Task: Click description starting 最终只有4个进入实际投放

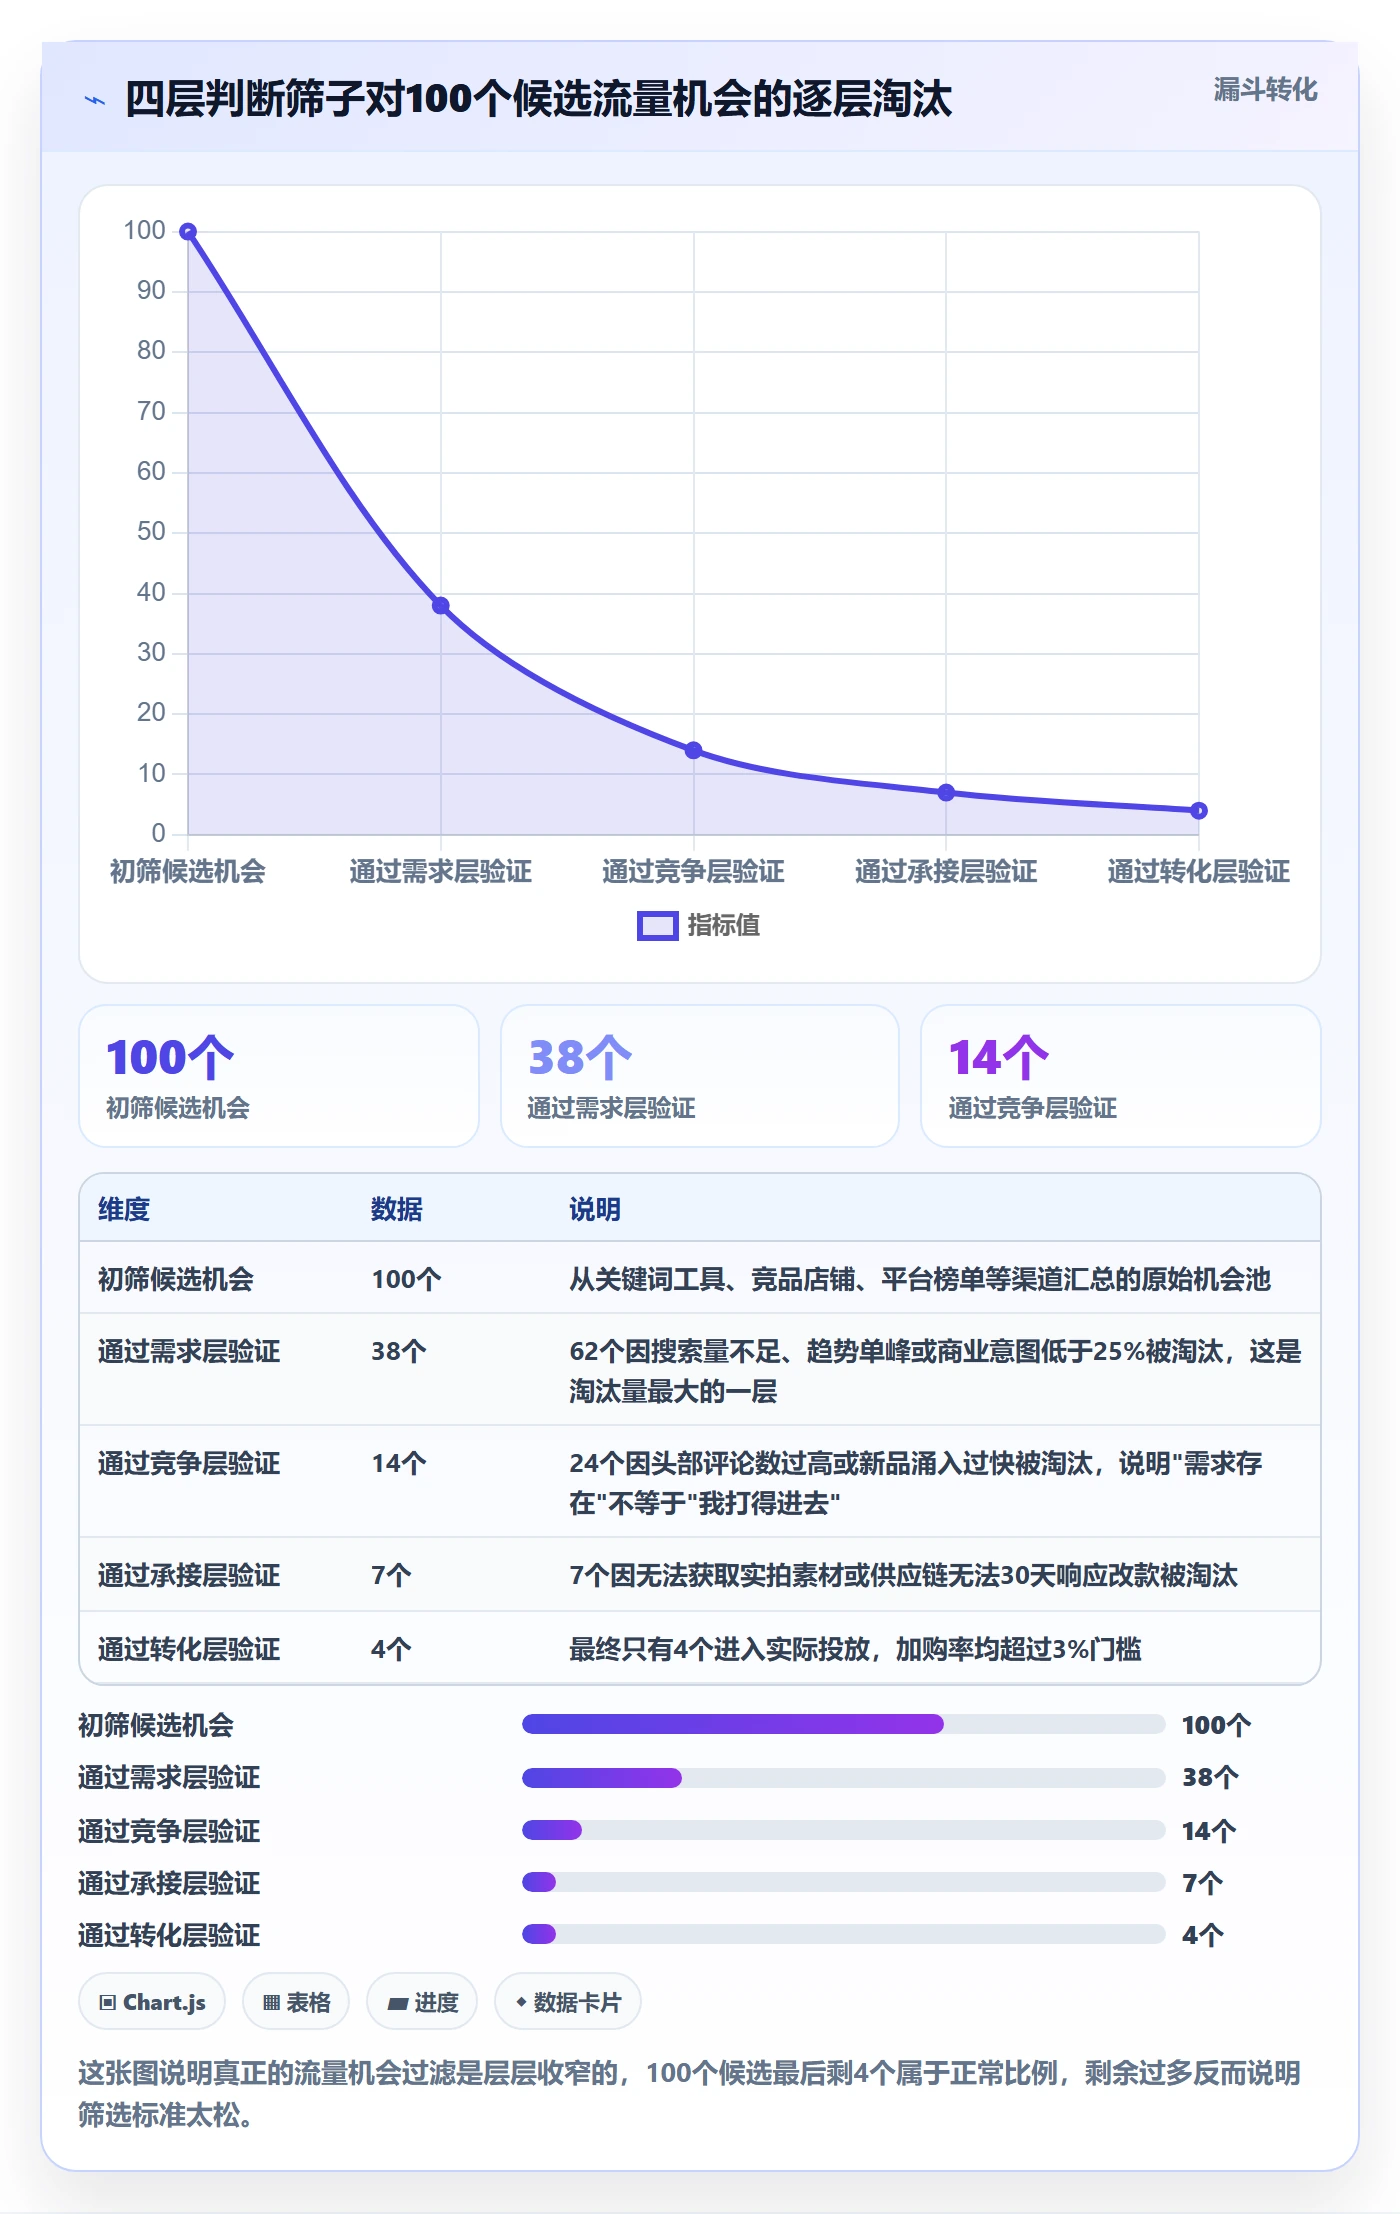Action: [856, 1649]
